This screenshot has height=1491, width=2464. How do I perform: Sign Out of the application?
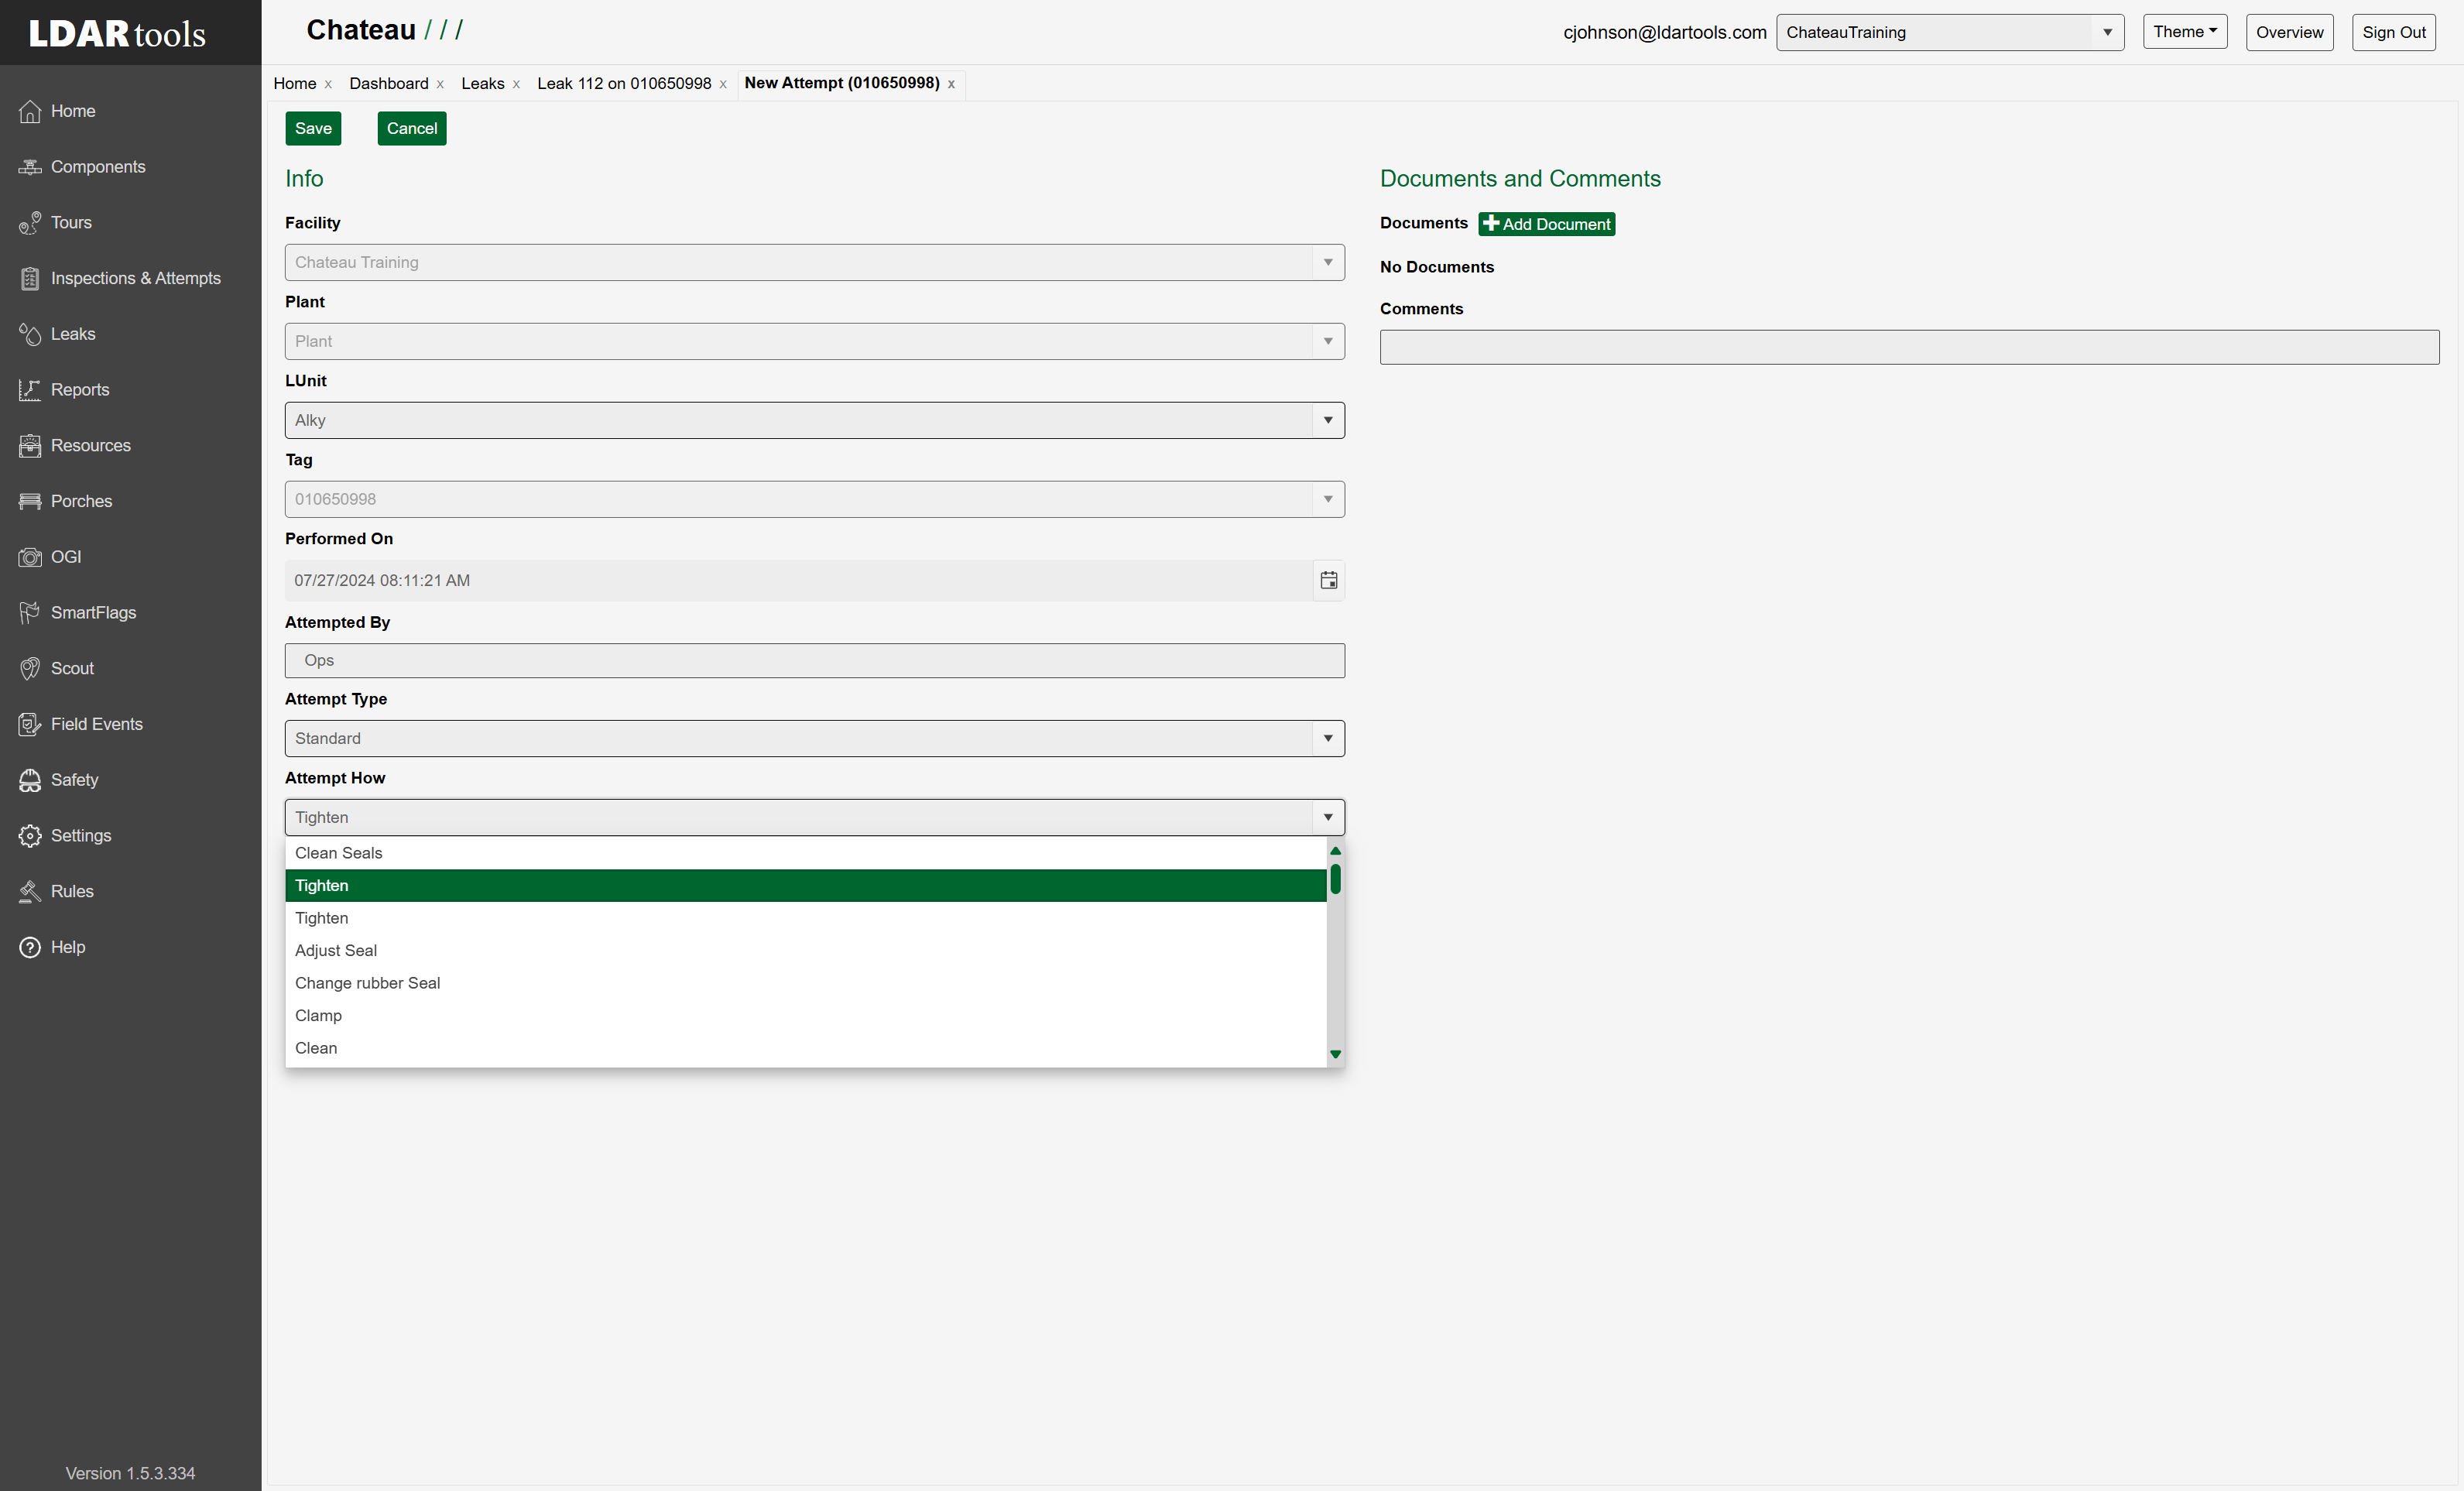tap(2393, 32)
